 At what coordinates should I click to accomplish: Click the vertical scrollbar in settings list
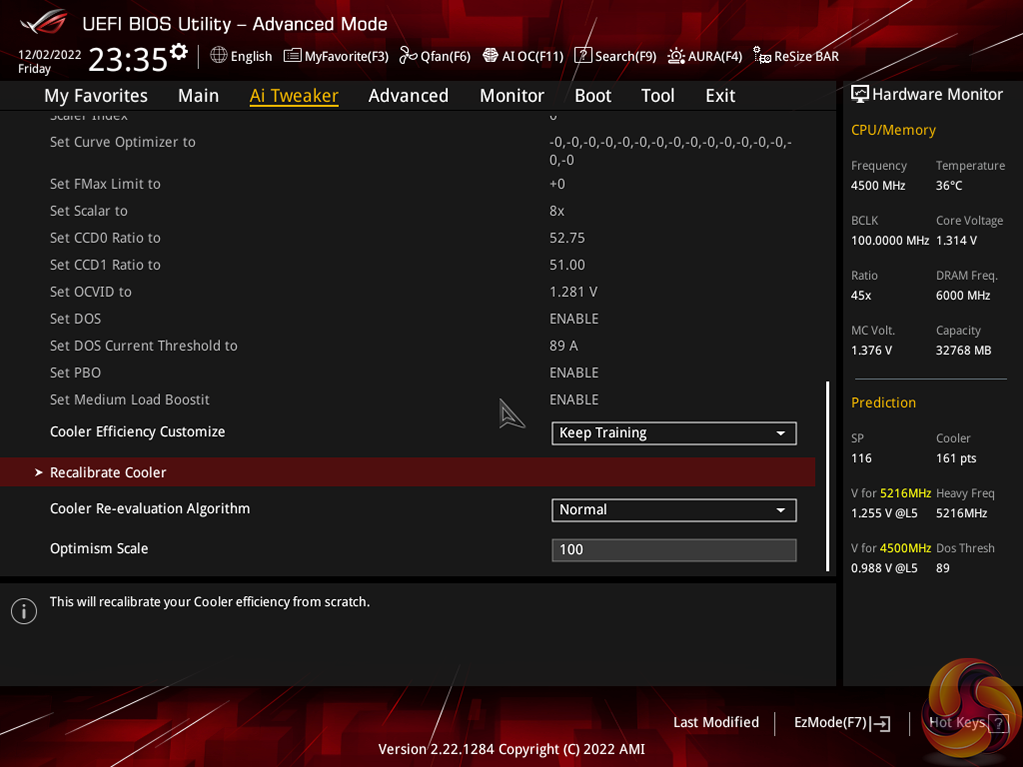coord(827,475)
